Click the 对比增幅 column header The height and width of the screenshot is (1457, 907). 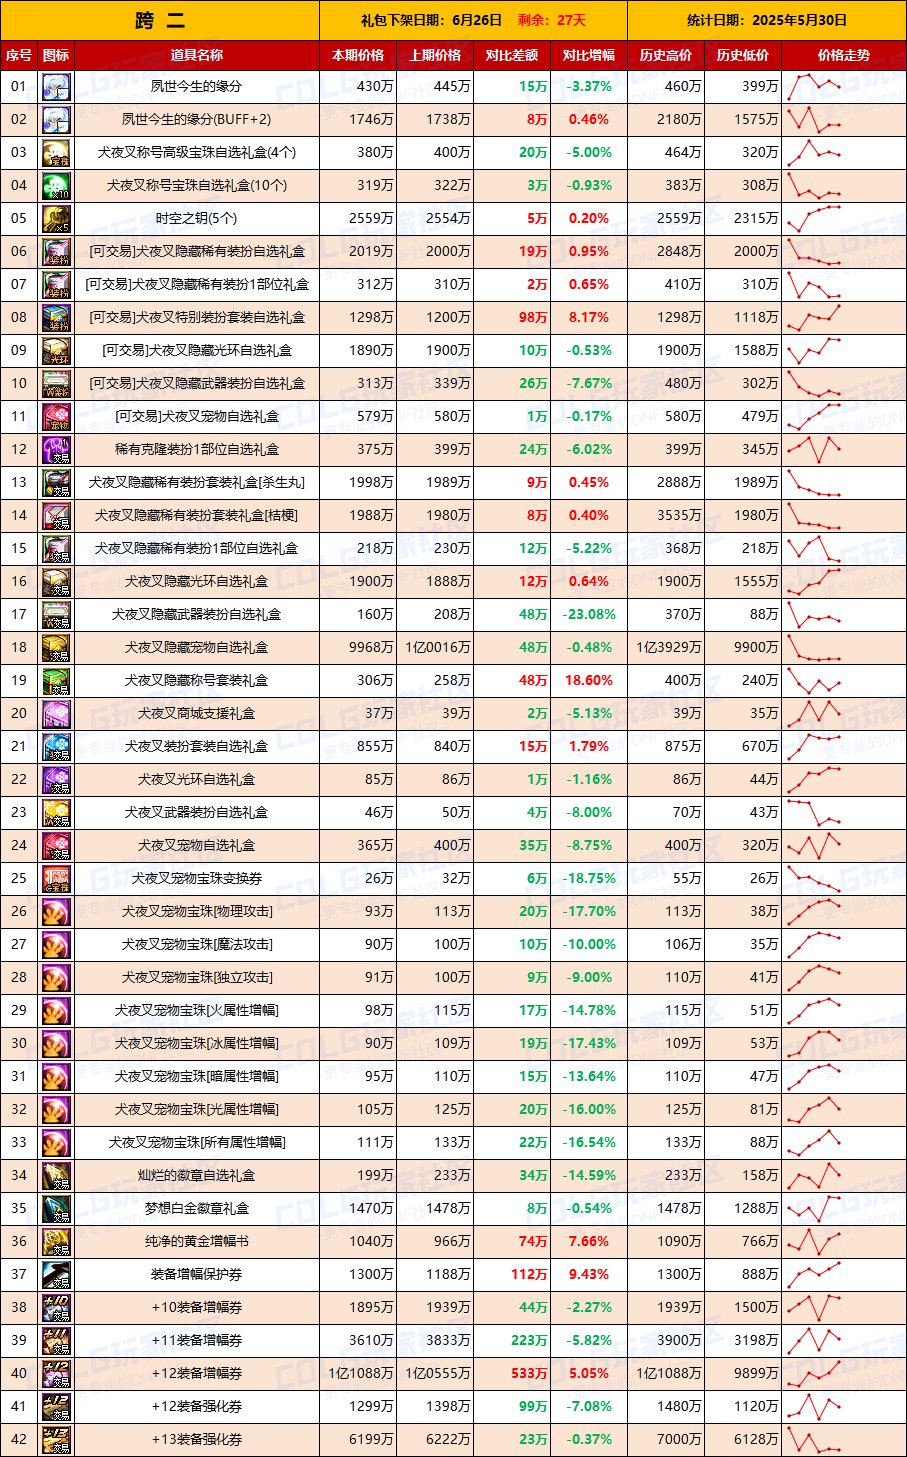(x=589, y=56)
